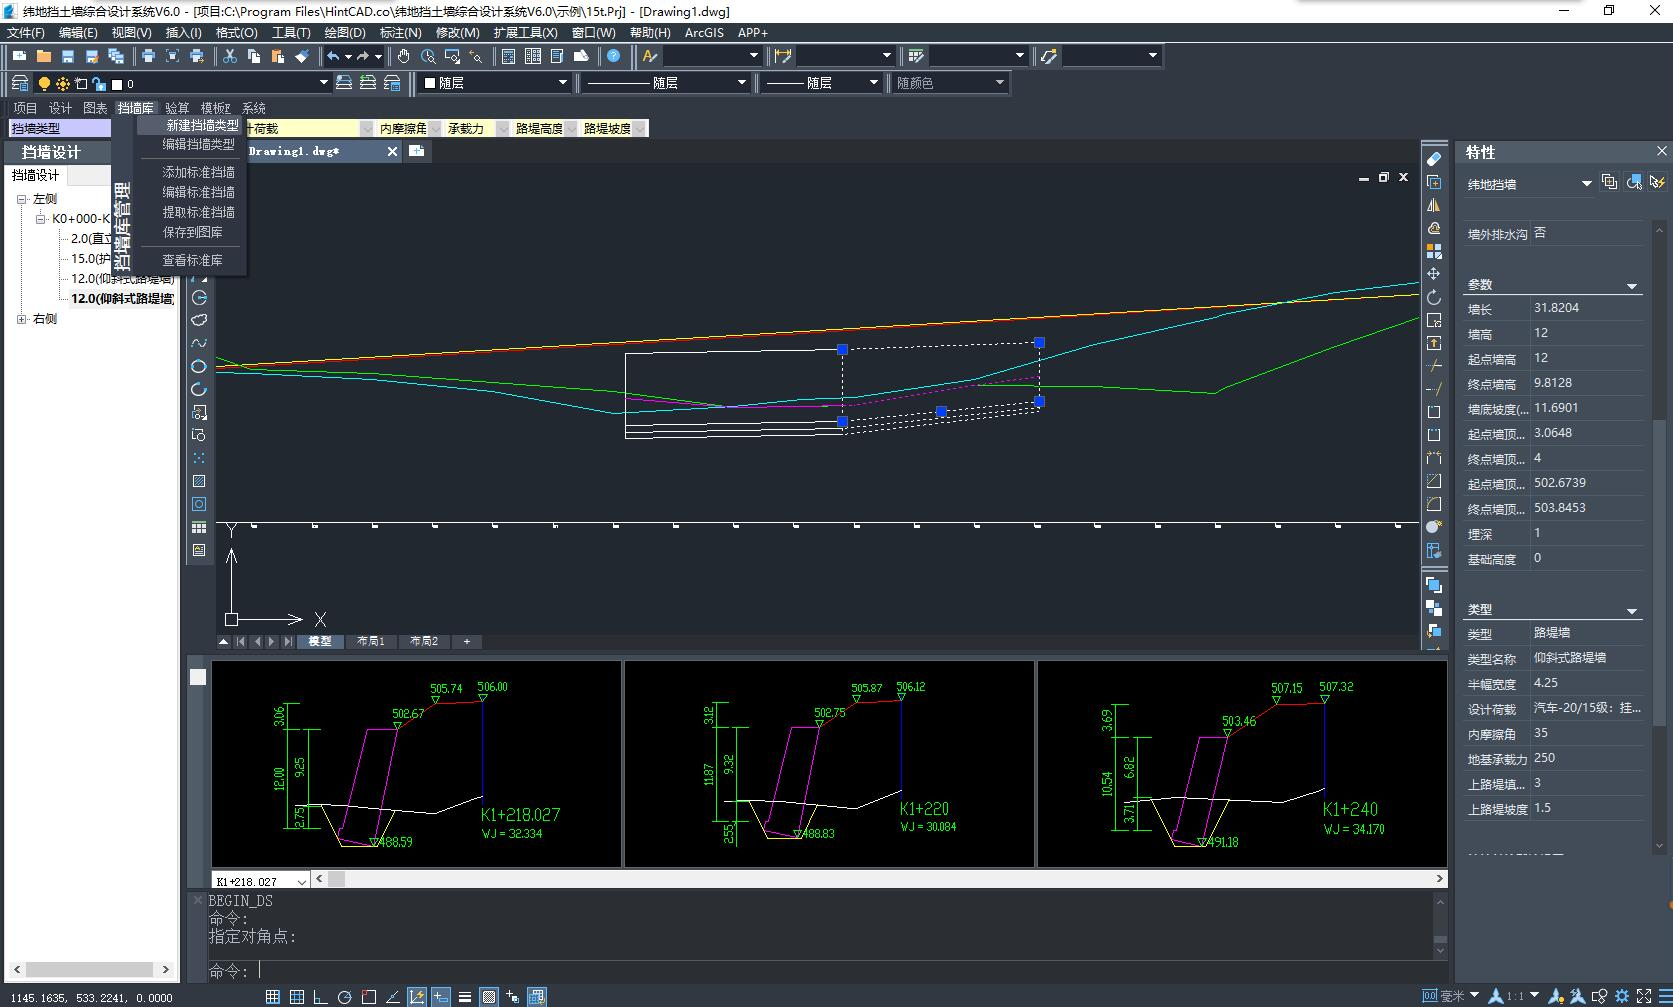Select the Eraser tool in right toolbar
Viewport: 1673px width, 1007px height.
[1433, 159]
